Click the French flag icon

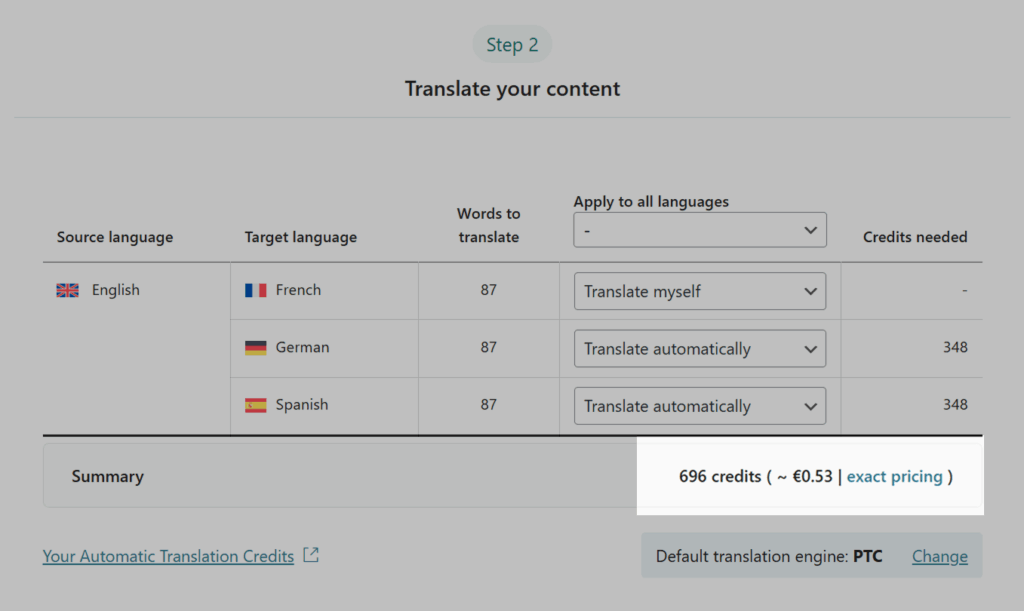[x=255, y=290]
